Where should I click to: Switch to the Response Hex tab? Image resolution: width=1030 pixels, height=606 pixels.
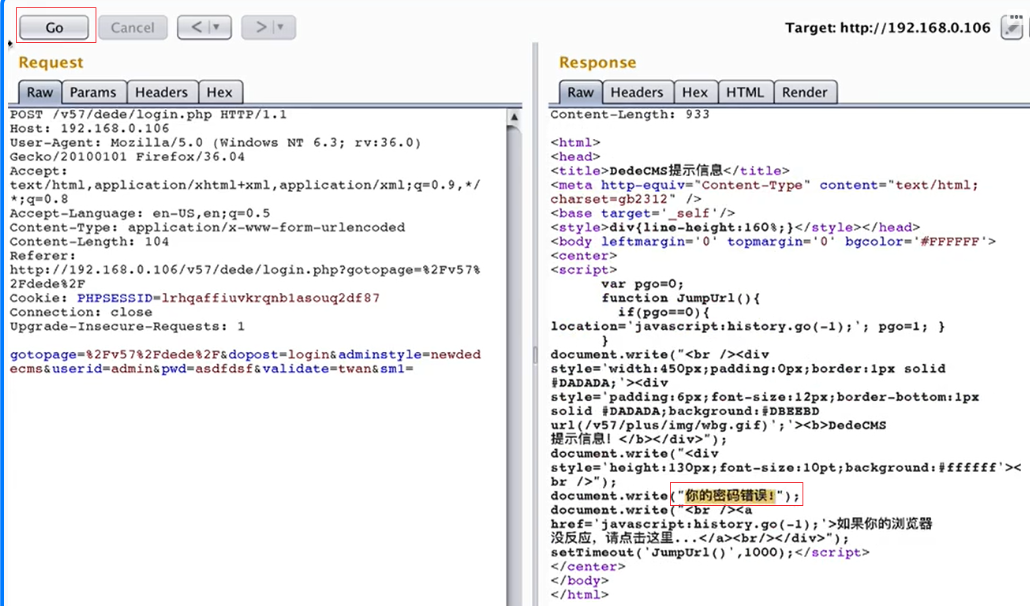(x=694, y=93)
